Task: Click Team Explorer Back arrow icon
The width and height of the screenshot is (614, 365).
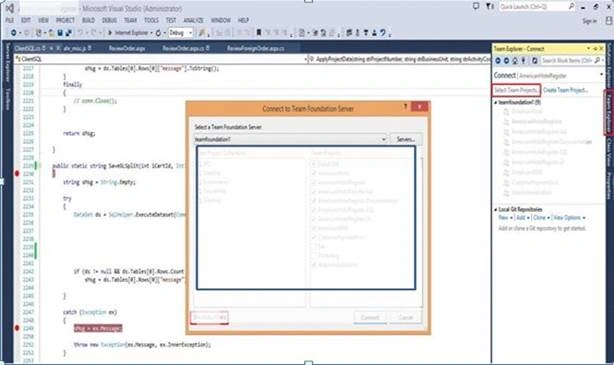Action: [x=498, y=61]
